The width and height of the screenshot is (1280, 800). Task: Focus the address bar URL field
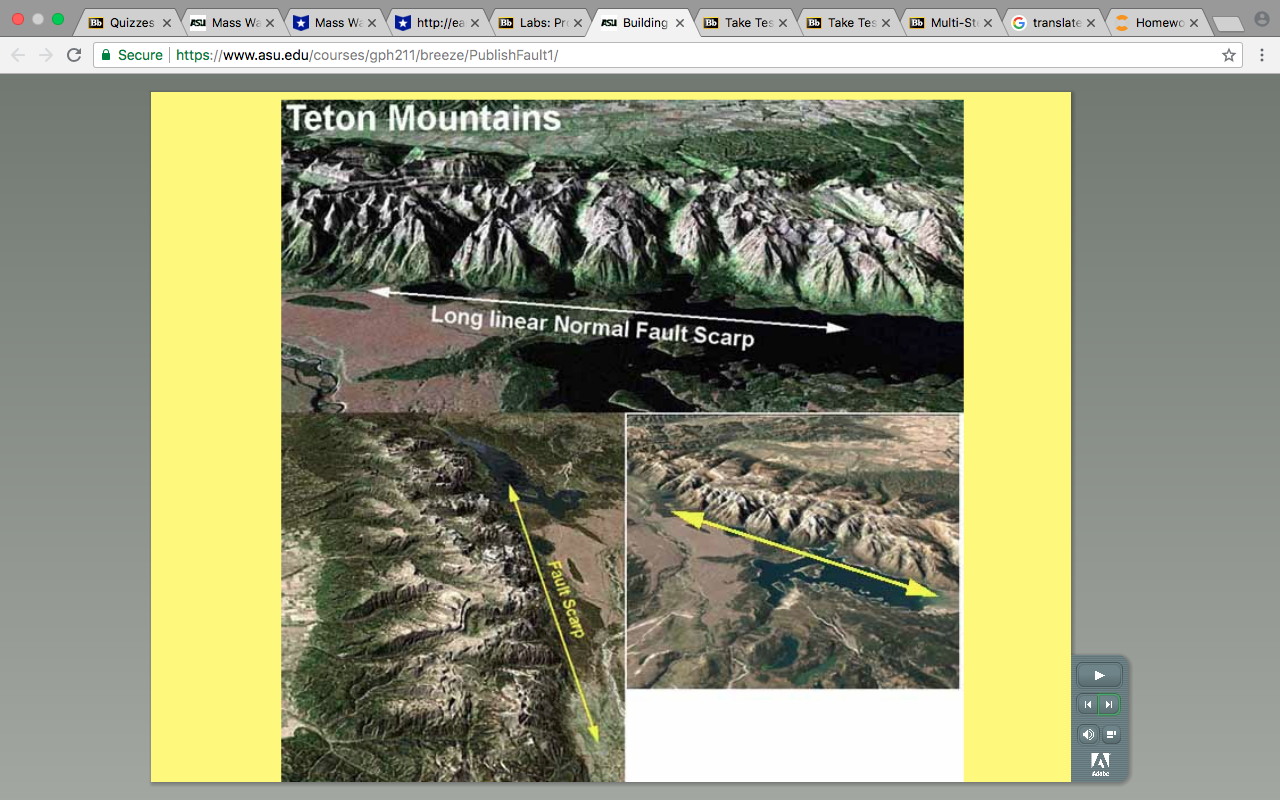[x=690, y=55]
